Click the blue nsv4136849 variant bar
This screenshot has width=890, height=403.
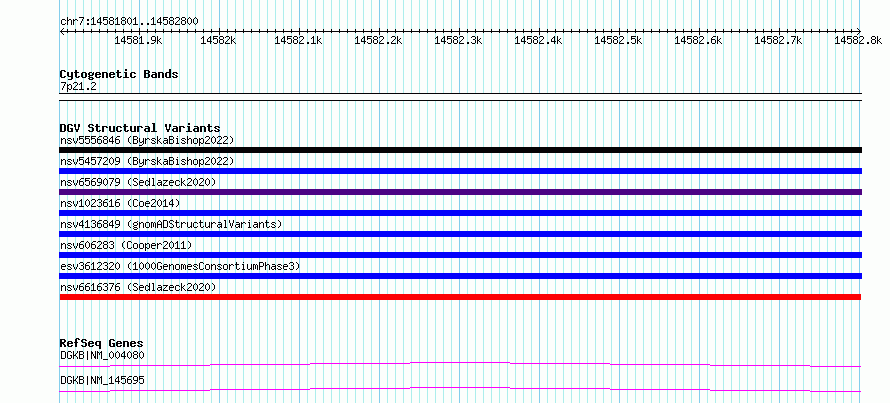(x=460, y=234)
